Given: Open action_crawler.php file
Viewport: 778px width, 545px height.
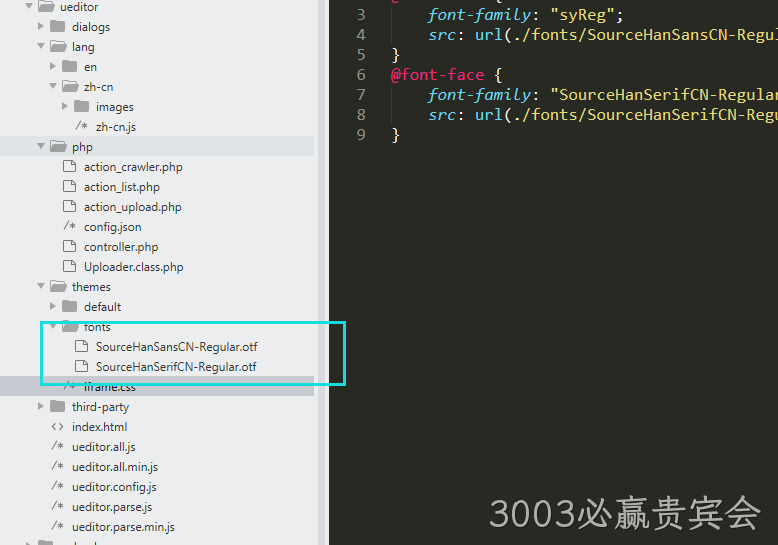Looking at the screenshot, I should point(133,167).
